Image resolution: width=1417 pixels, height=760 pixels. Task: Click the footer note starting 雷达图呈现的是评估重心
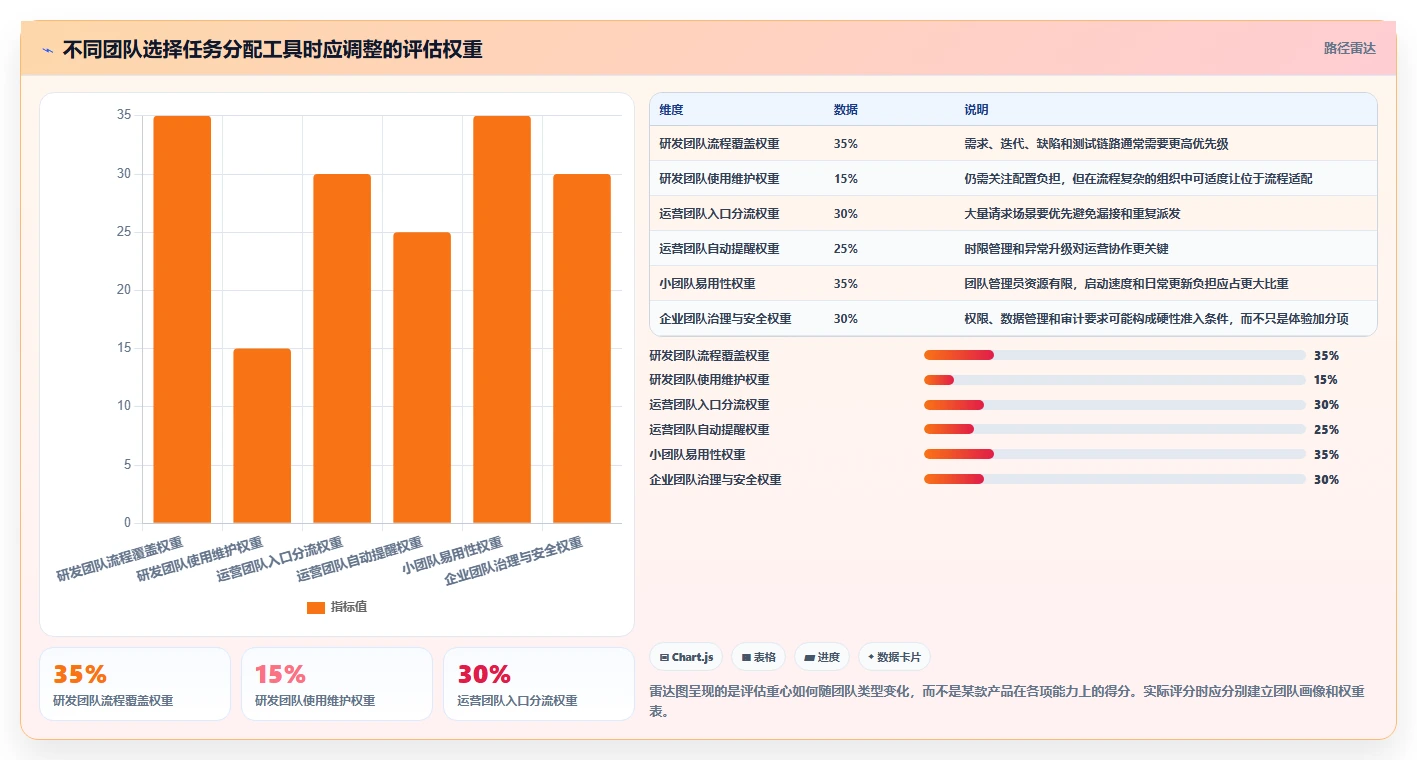click(x=1008, y=702)
